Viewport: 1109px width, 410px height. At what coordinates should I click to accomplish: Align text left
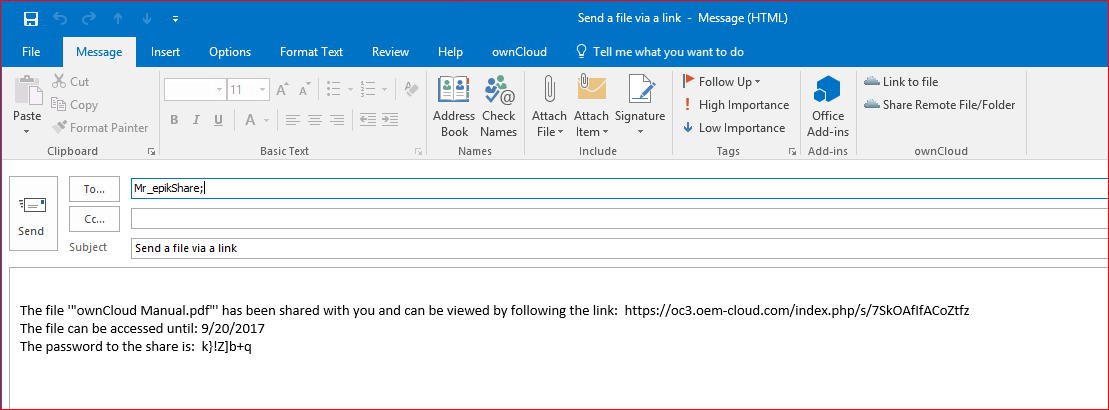click(292, 120)
